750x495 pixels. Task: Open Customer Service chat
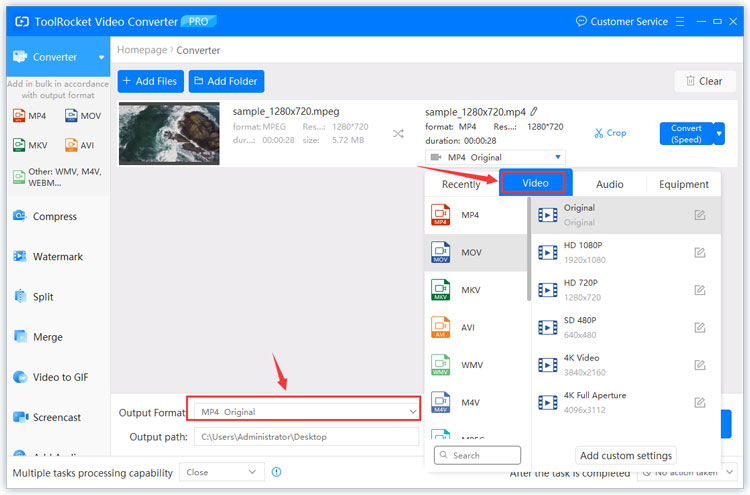[621, 22]
